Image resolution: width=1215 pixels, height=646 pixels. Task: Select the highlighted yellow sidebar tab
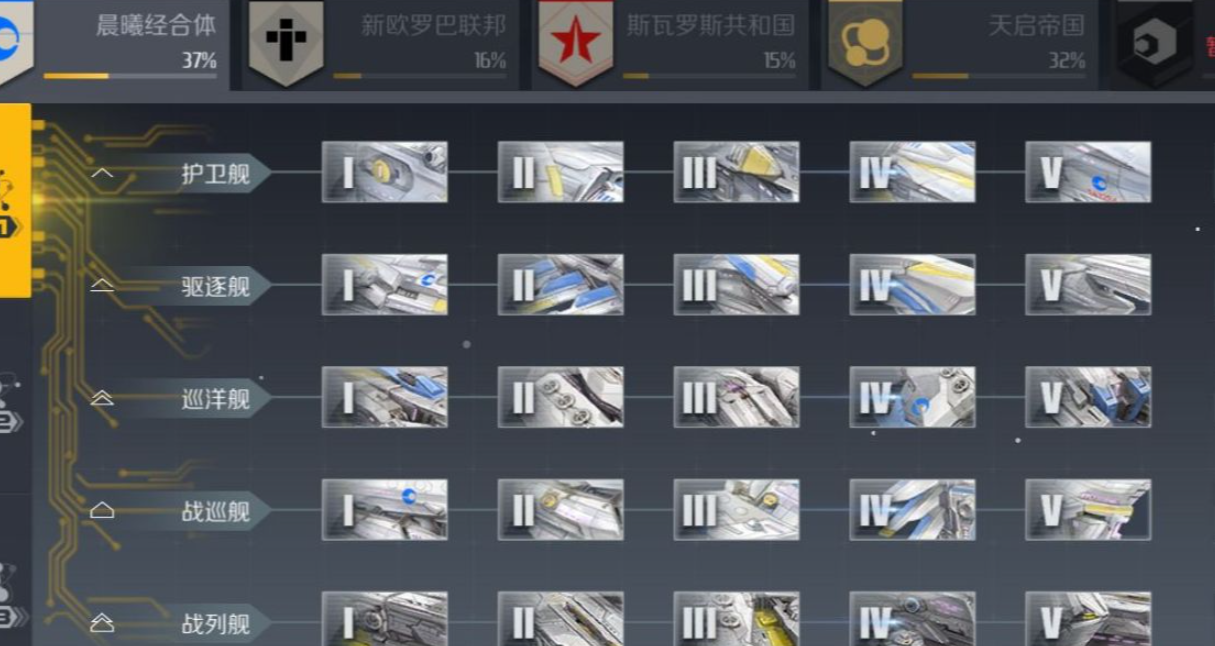[15, 200]
